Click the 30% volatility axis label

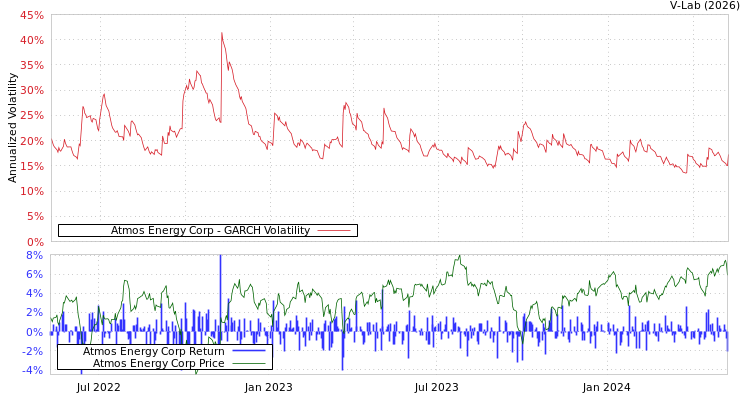tap(32, 90)
